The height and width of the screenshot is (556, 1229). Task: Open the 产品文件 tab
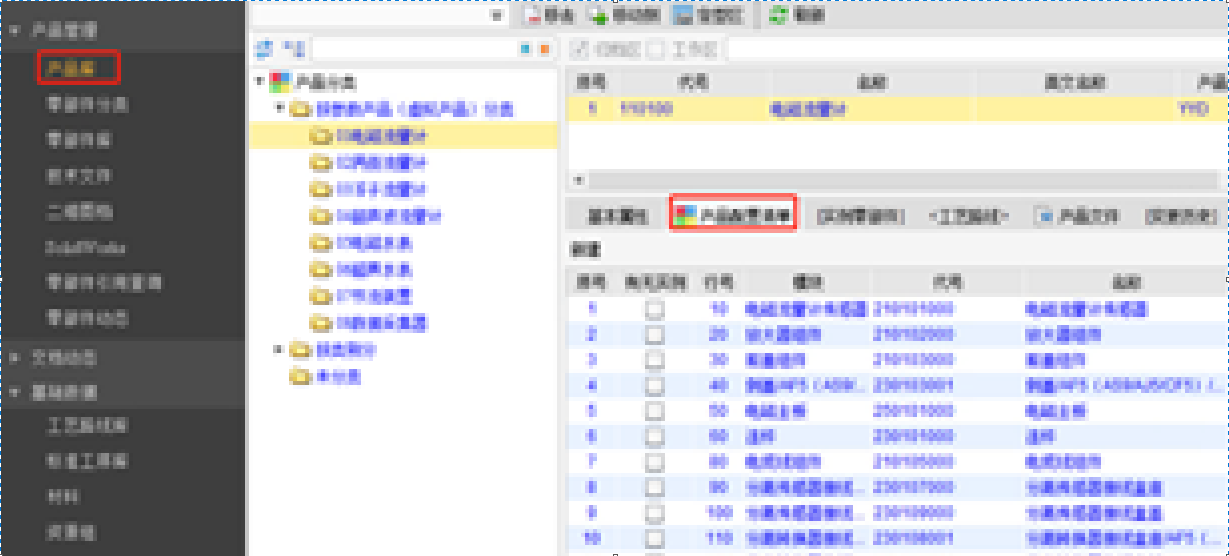coord(1077,216)
